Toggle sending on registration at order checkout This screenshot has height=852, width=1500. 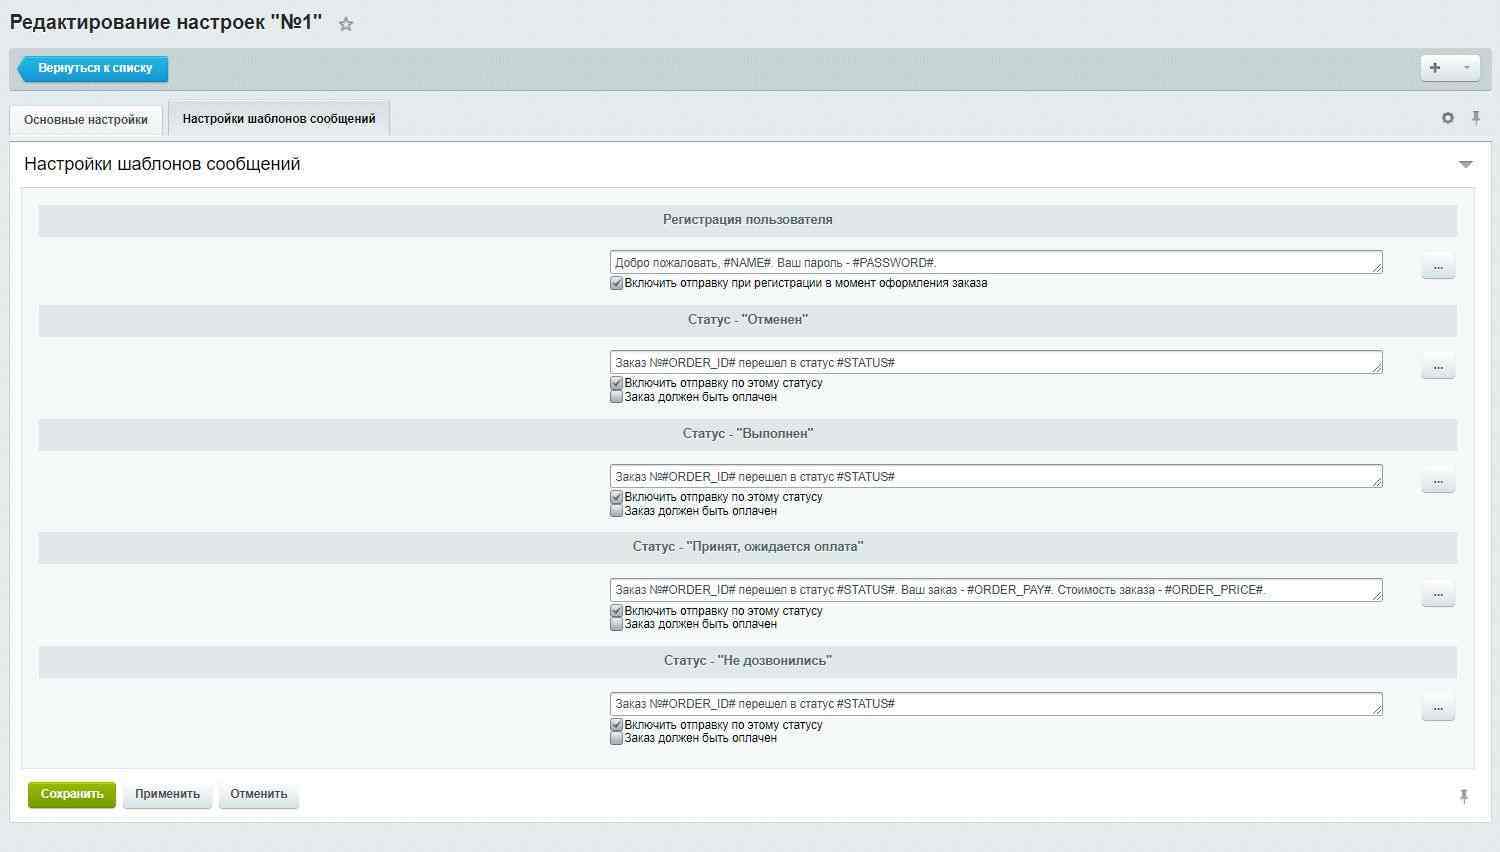tap(616, 284)
